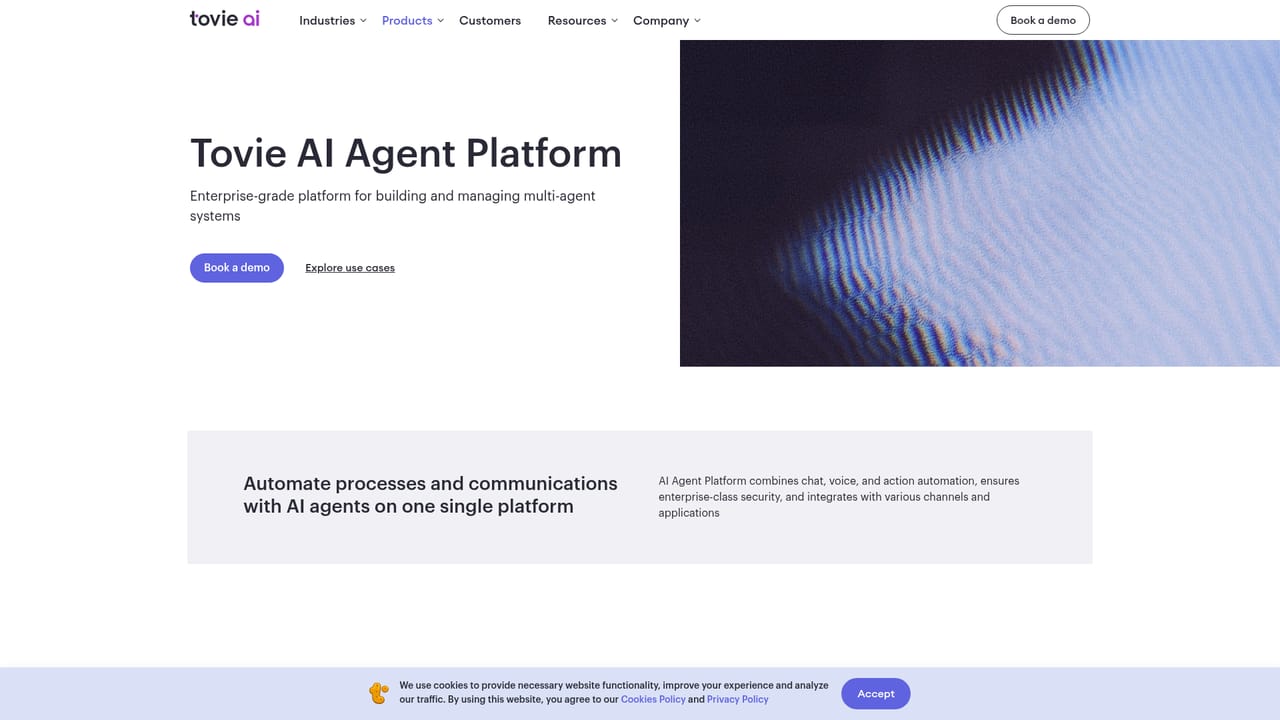1280x720 pixels.
Task: Open the Resources menu
Action: tap(577, 20)
